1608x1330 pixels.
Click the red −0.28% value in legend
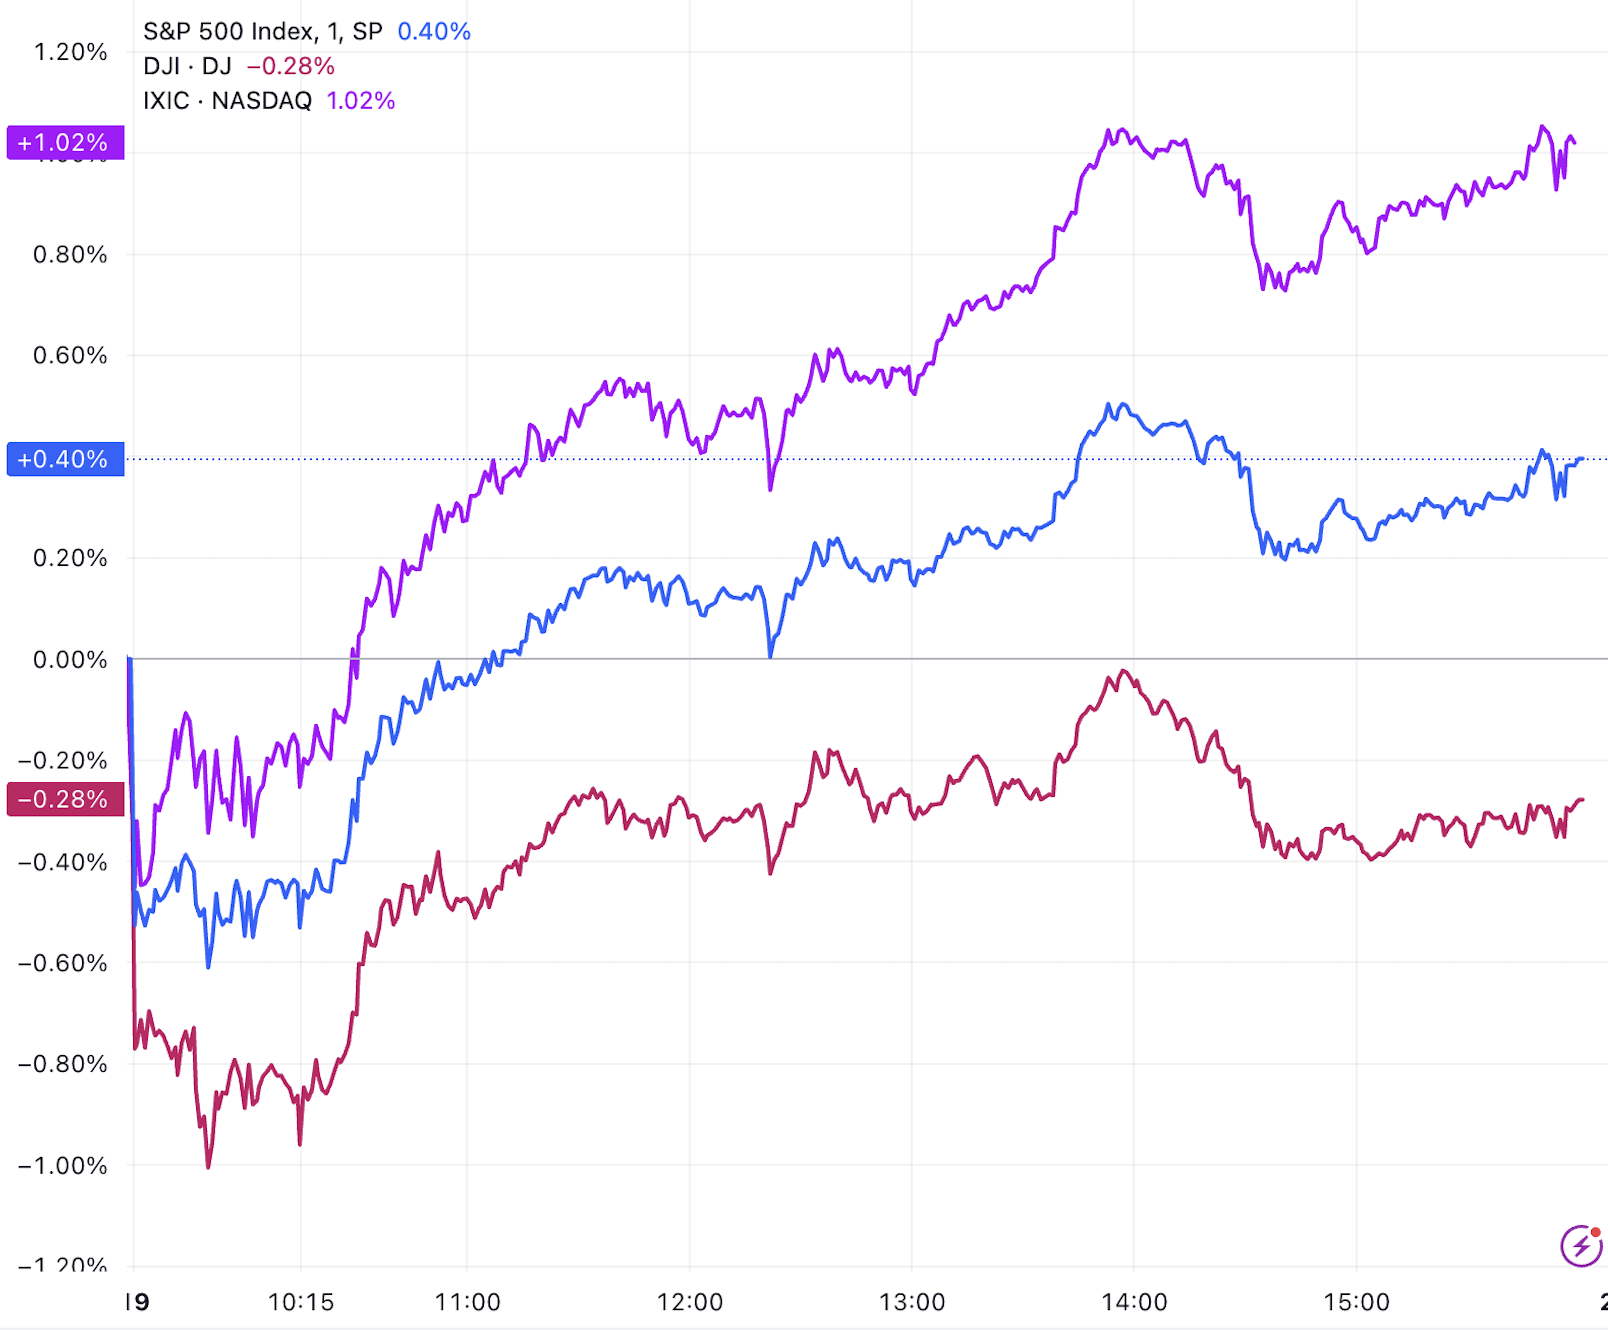290,66
